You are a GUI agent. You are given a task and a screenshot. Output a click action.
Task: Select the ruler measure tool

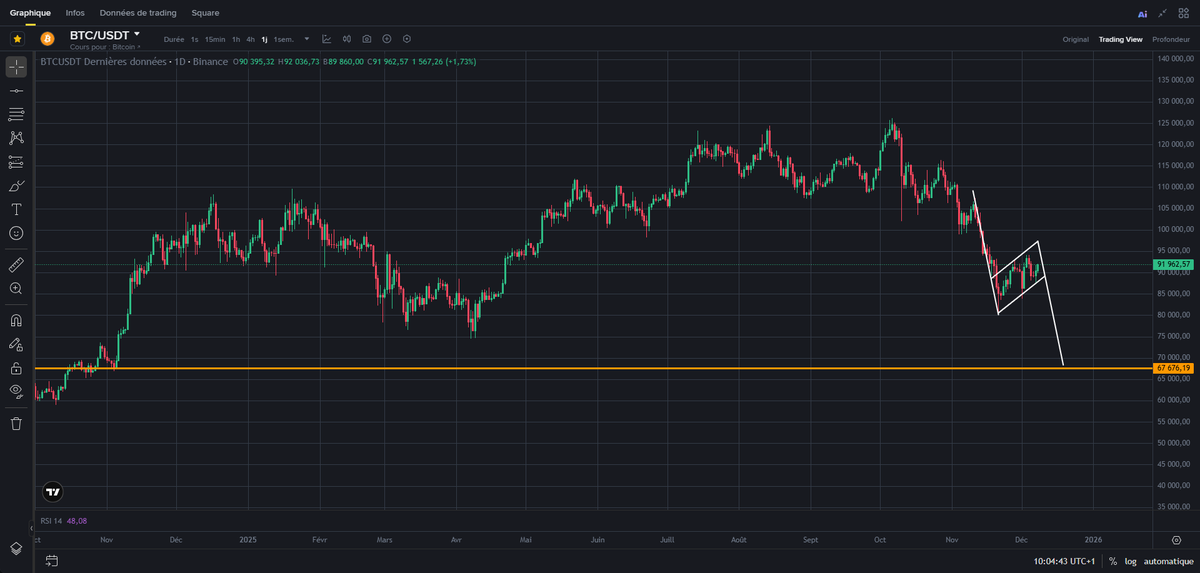coord(16,265)
